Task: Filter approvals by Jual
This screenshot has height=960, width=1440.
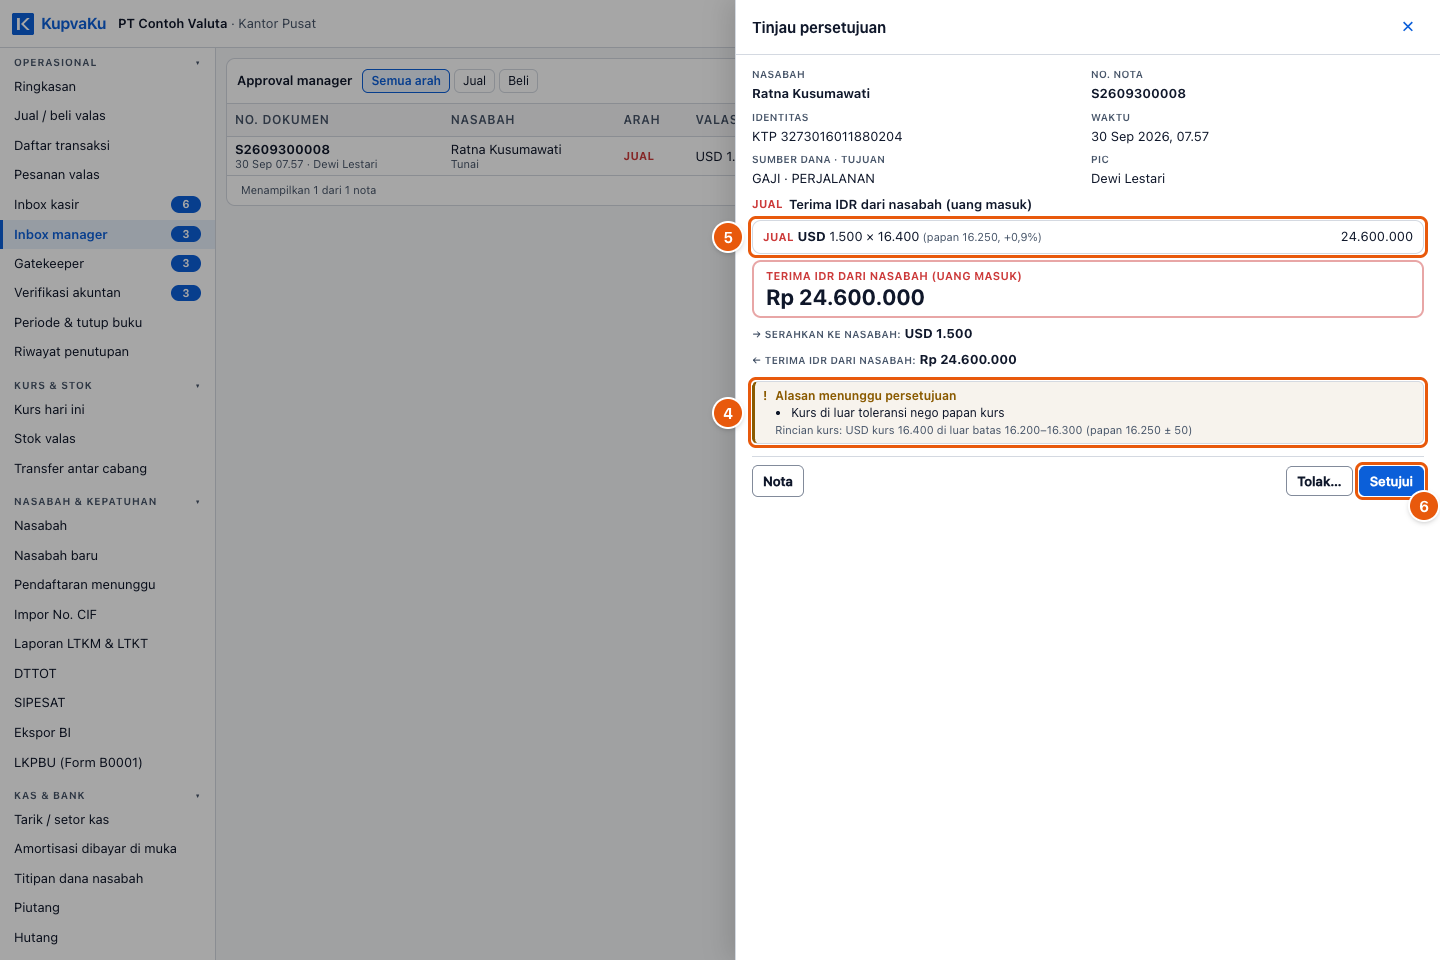Action: click(x=475, y=81)
